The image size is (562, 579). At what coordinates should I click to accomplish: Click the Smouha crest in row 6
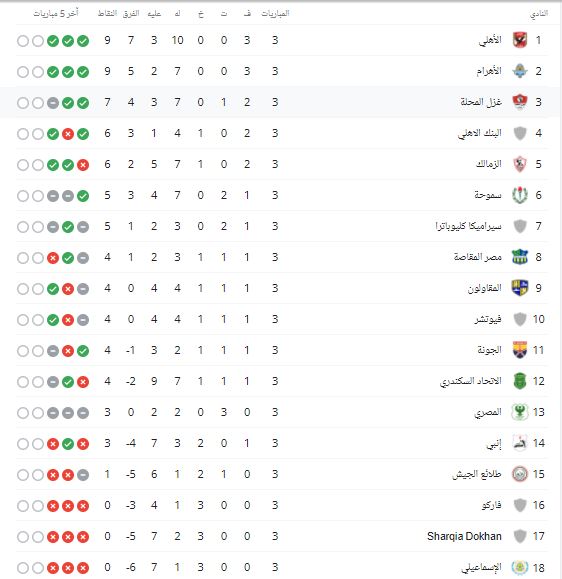coord(520,195)
